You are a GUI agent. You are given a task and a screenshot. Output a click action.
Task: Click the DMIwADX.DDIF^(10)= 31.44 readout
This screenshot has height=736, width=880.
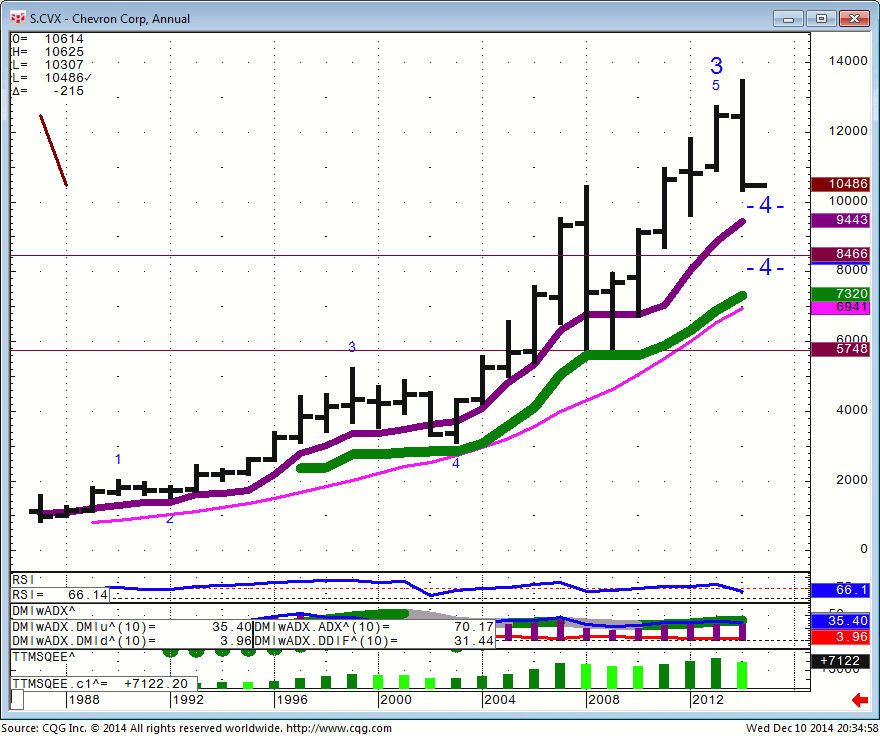pos(374,641)
